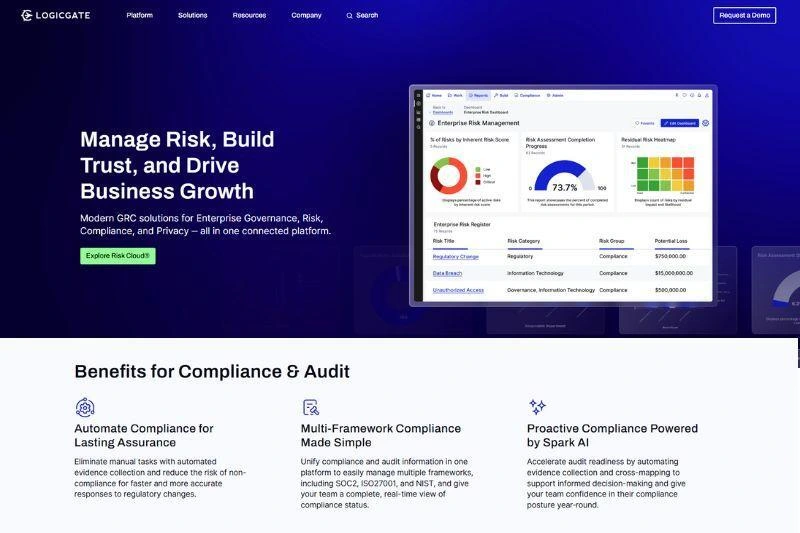
Task: Select the Work tab in the dashboard preview
Action: coord(455,95)
